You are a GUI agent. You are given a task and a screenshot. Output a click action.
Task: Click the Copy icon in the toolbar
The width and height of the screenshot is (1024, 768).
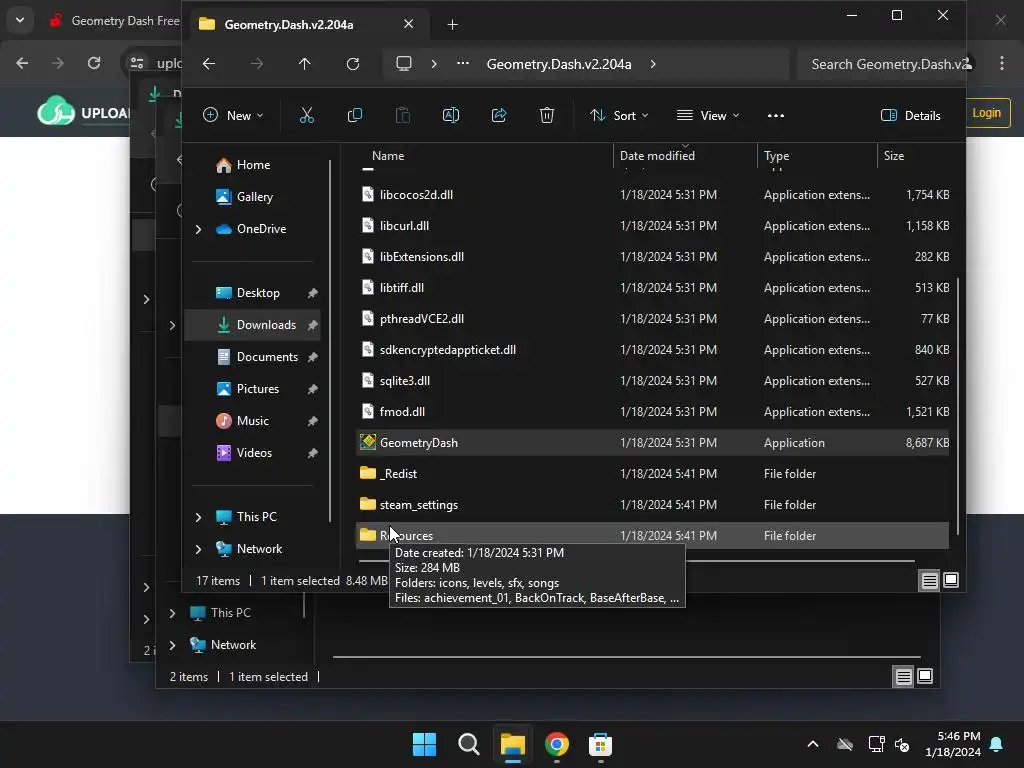click(x=355, y=116)
